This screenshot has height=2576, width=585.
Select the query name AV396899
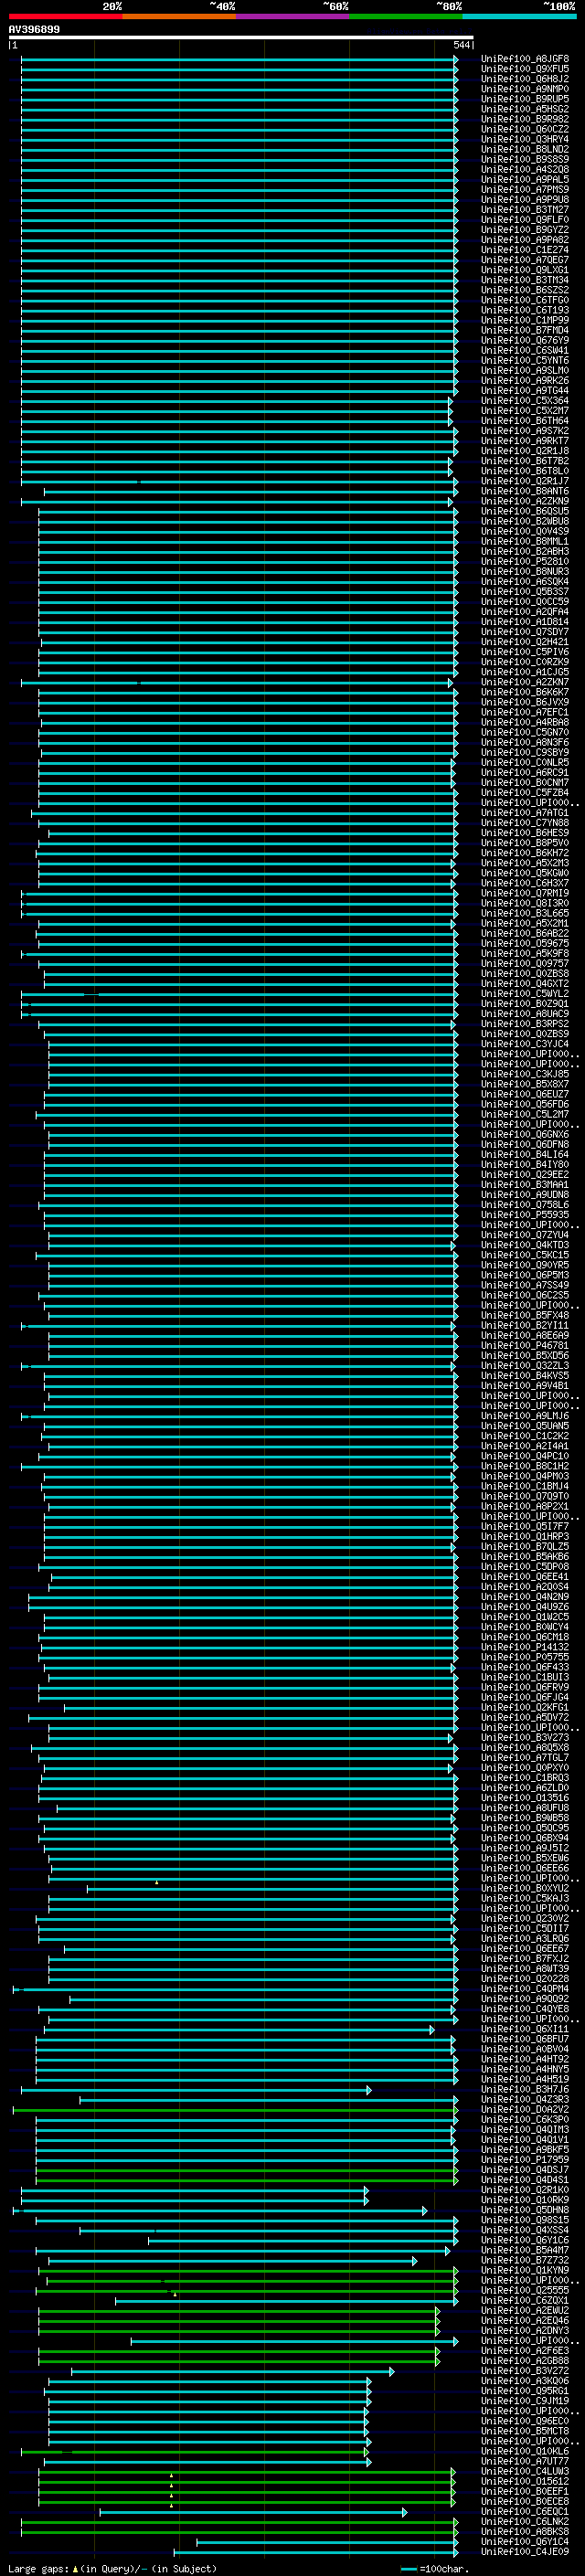[34, 29]
